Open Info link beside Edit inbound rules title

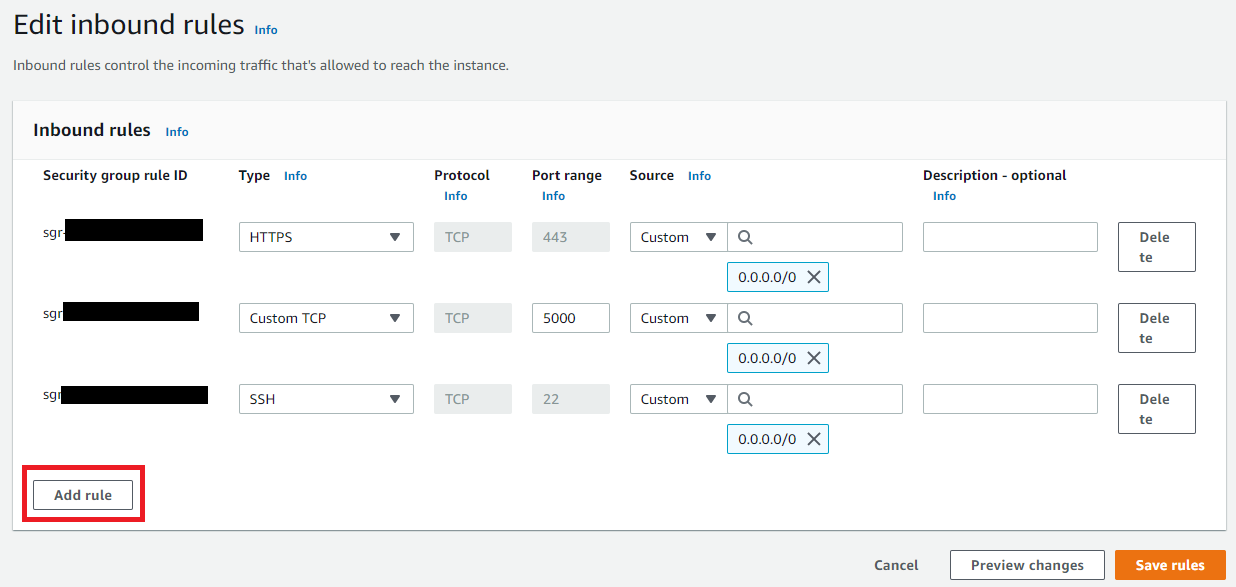point(266,30)
